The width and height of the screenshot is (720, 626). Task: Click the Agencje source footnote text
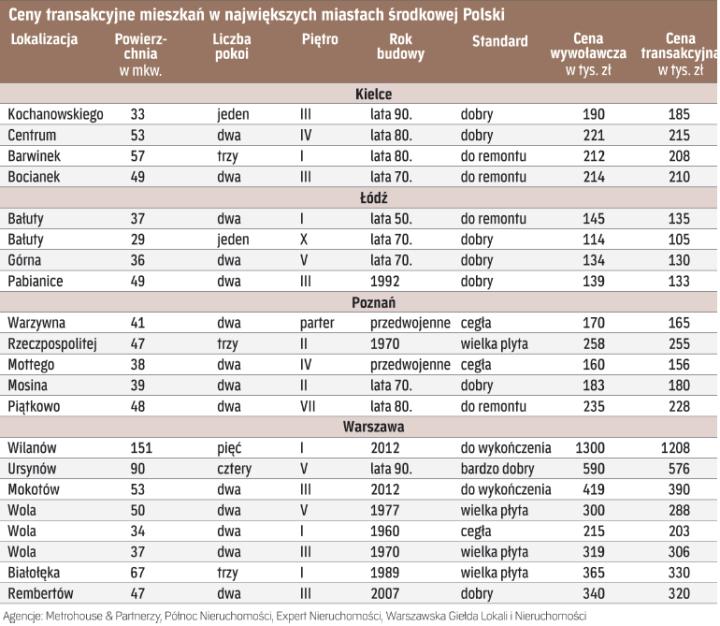pyautogui.click(x=293, y=616)
